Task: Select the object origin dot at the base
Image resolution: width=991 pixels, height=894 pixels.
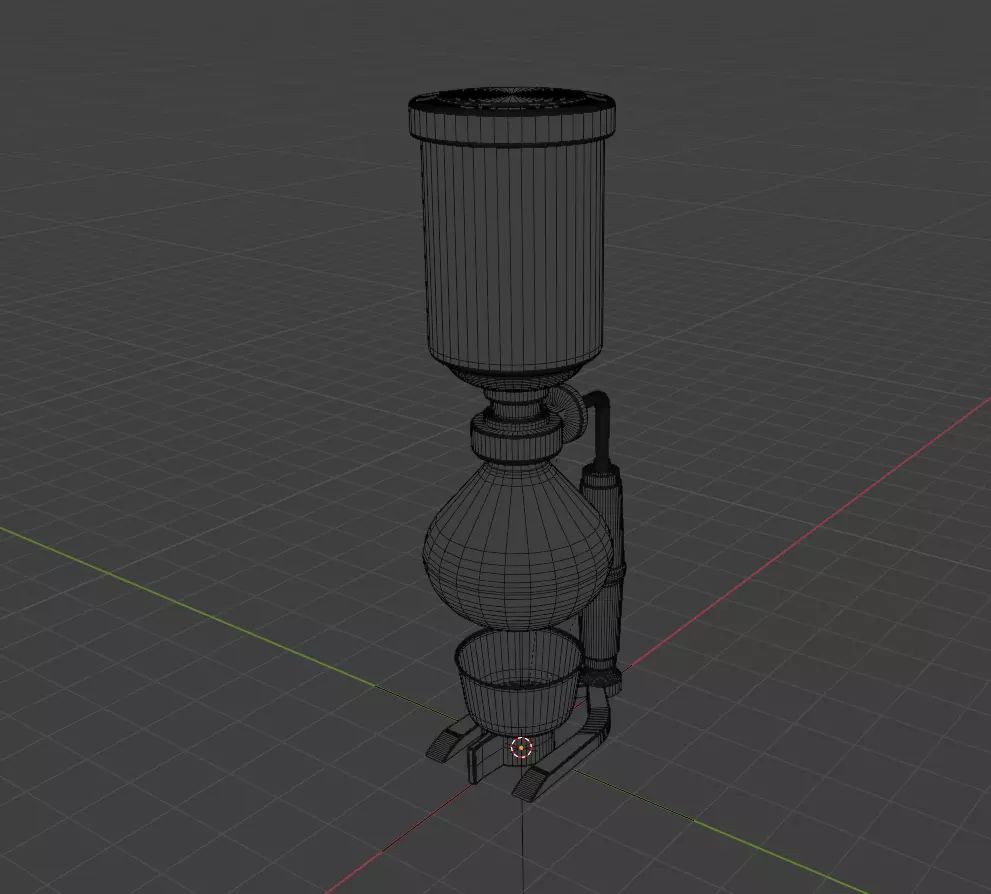Action: coord(521,747)
